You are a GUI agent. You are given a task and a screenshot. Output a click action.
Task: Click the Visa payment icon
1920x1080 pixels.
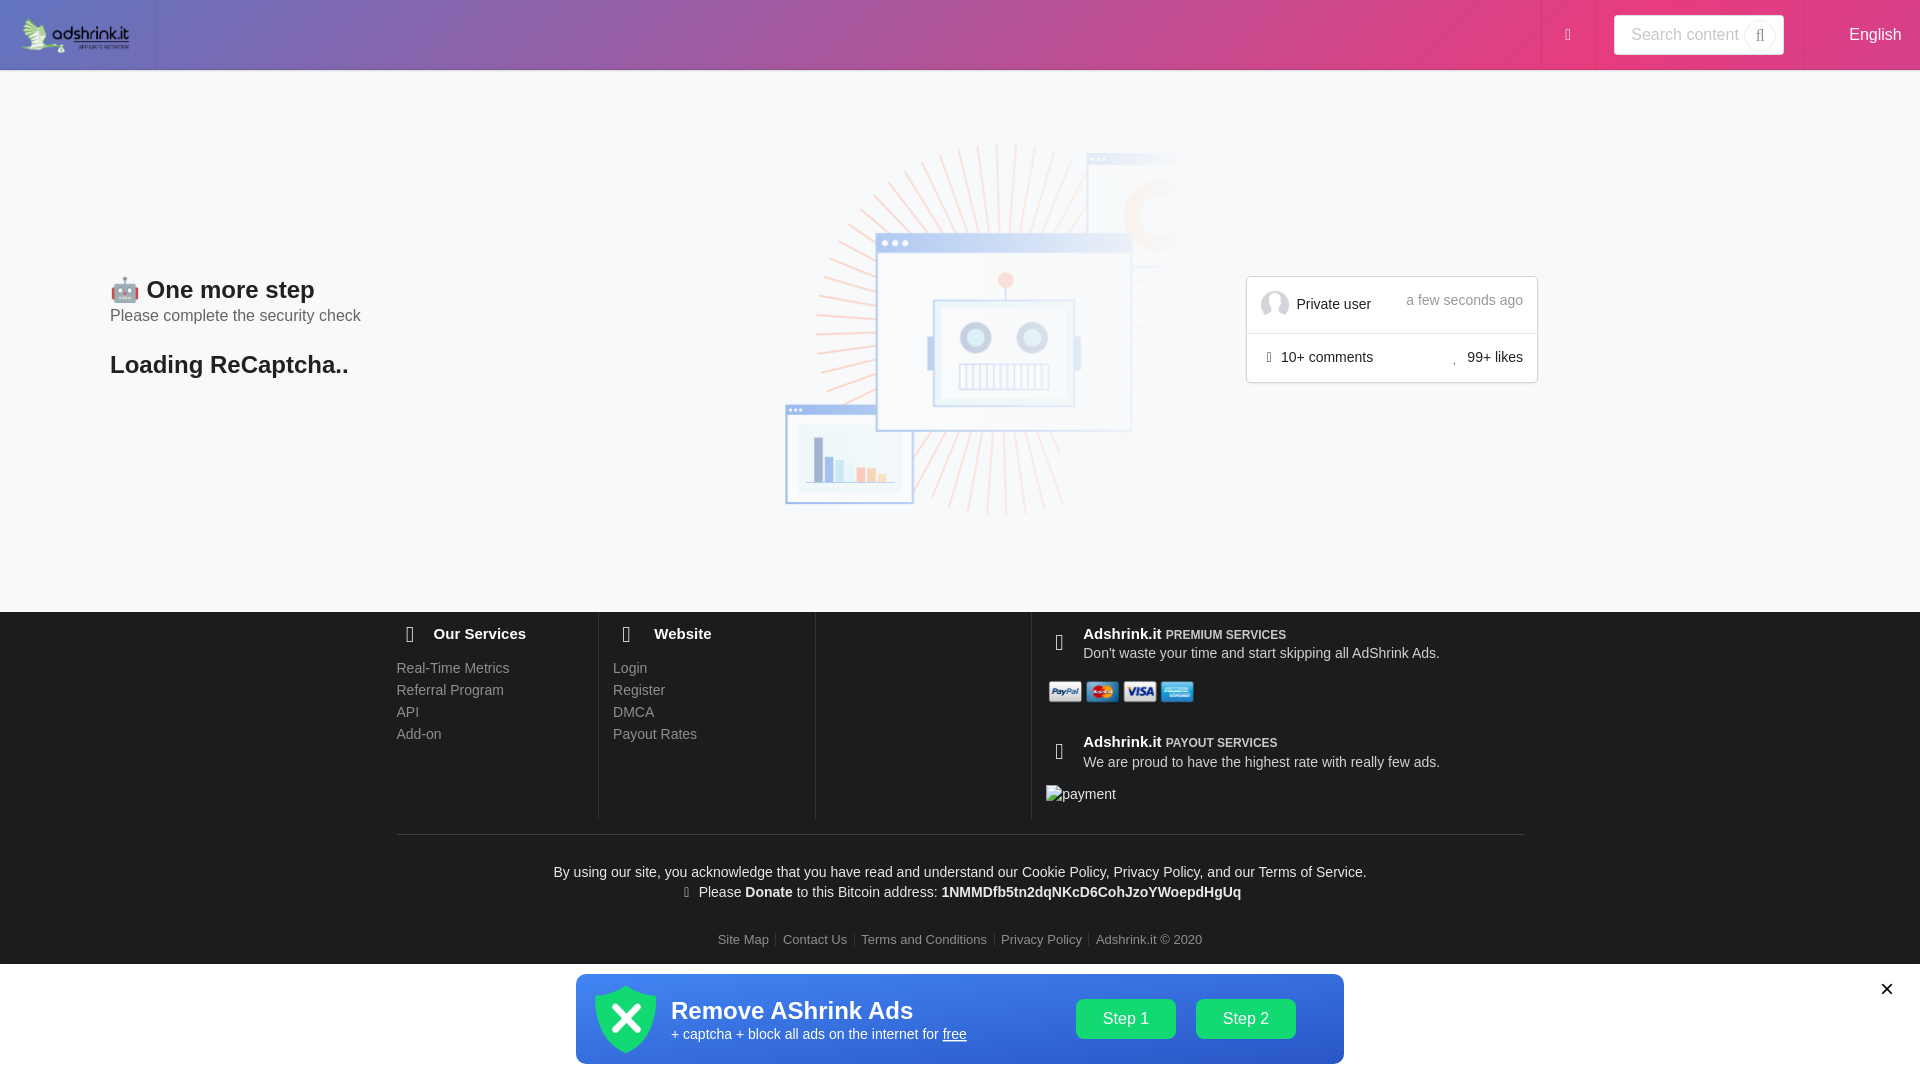(1139, 692)
